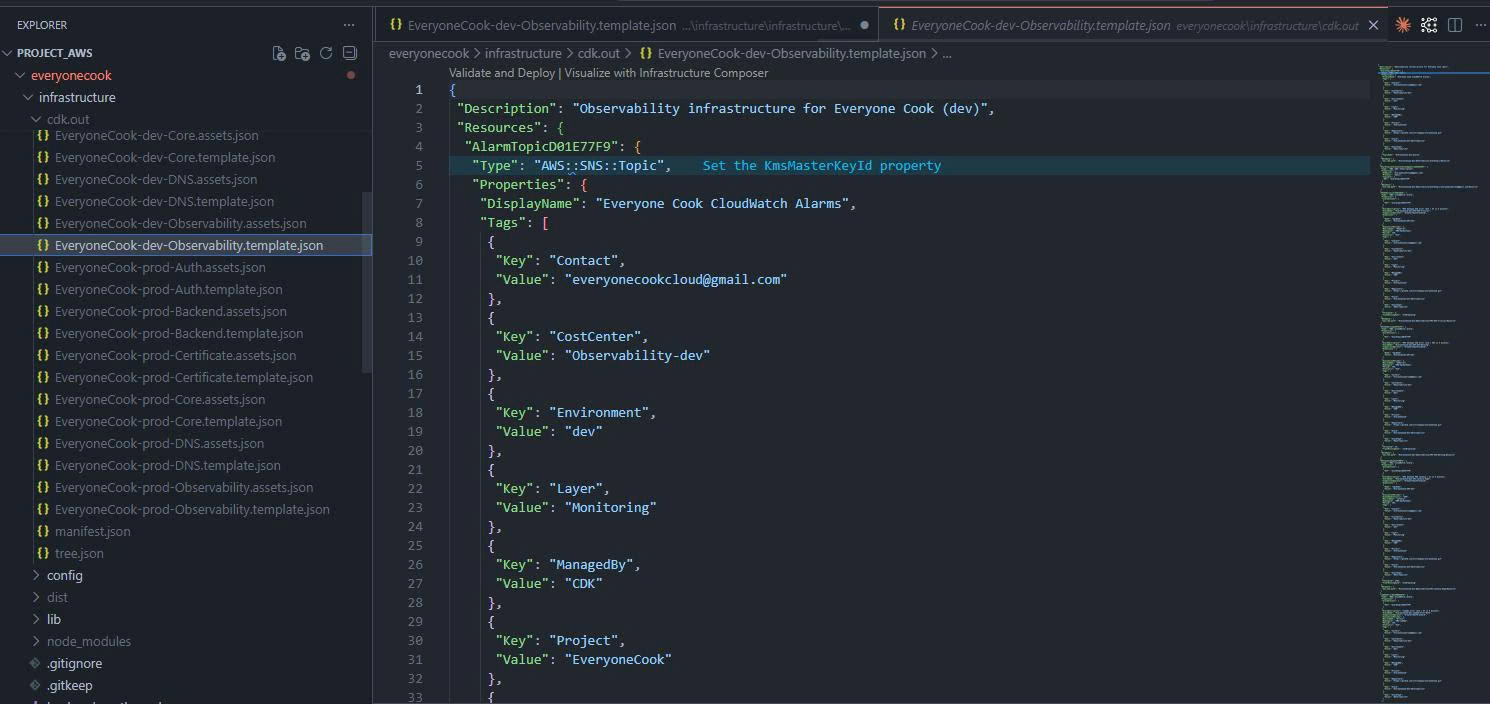Click the EXPLORER panel title
The width and height of the screenshot is (1490, 704).
42,25
